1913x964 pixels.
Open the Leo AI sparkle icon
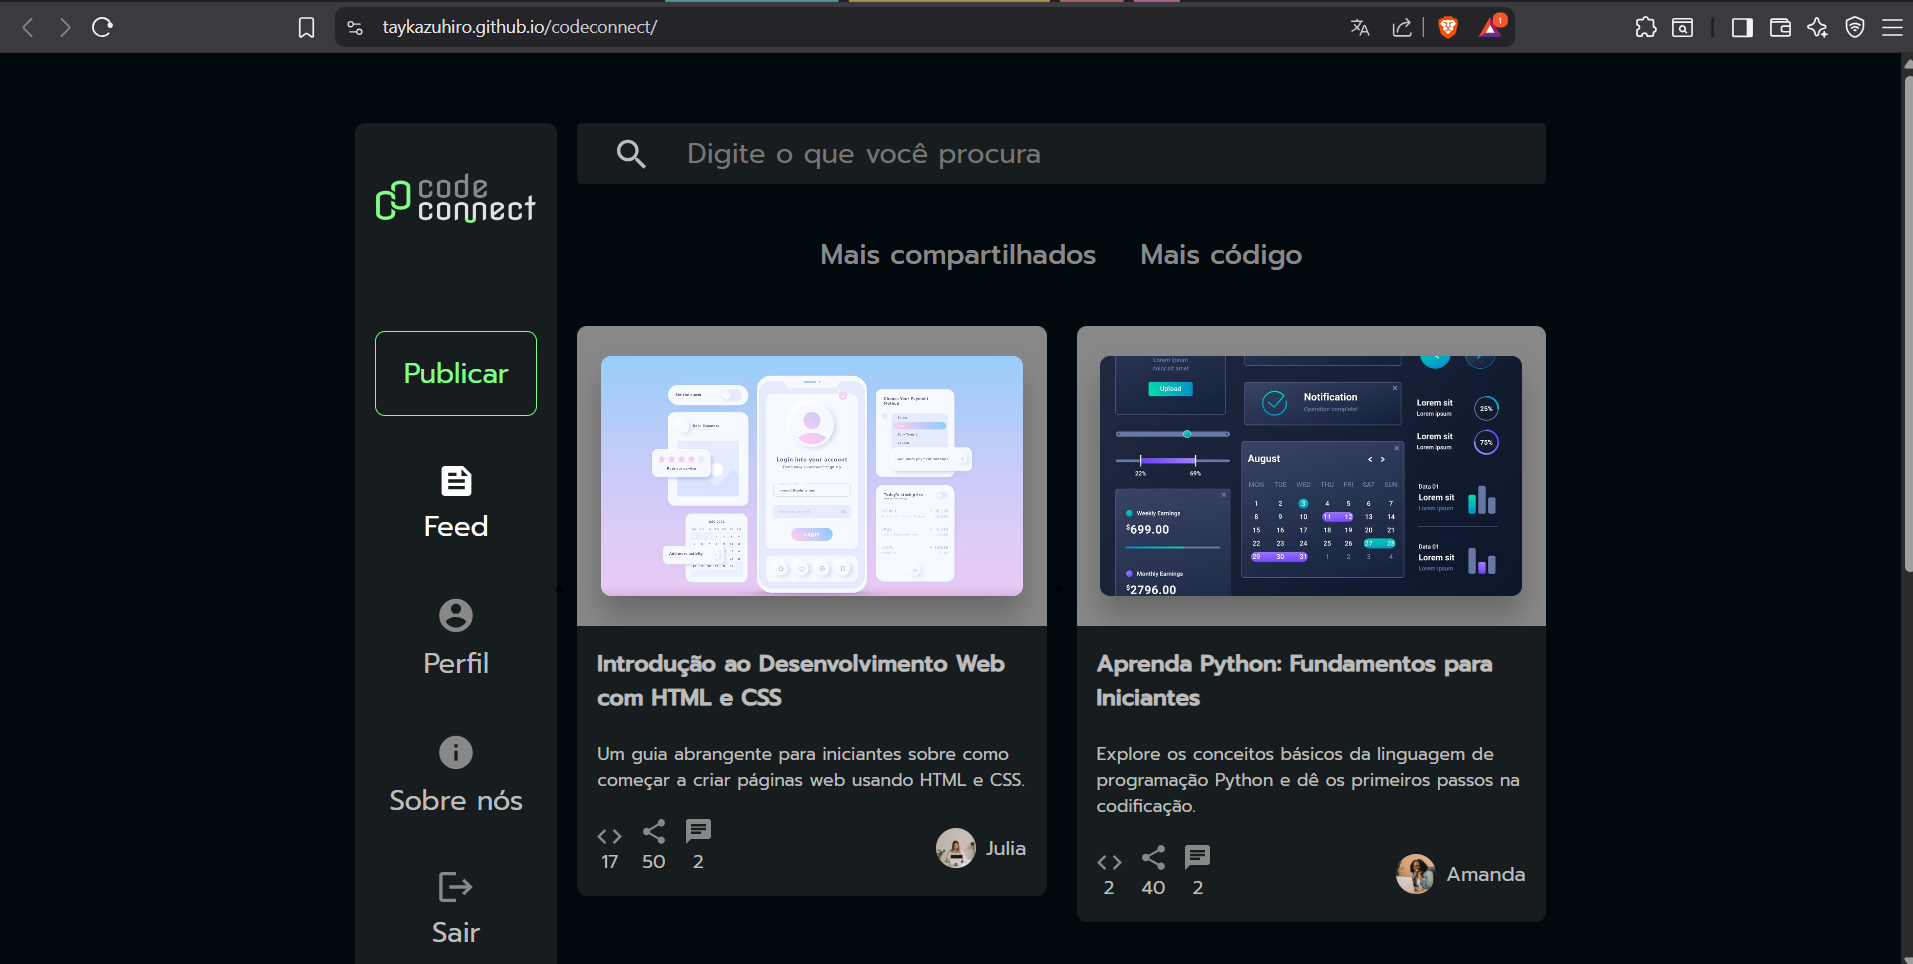[1818, 27]
